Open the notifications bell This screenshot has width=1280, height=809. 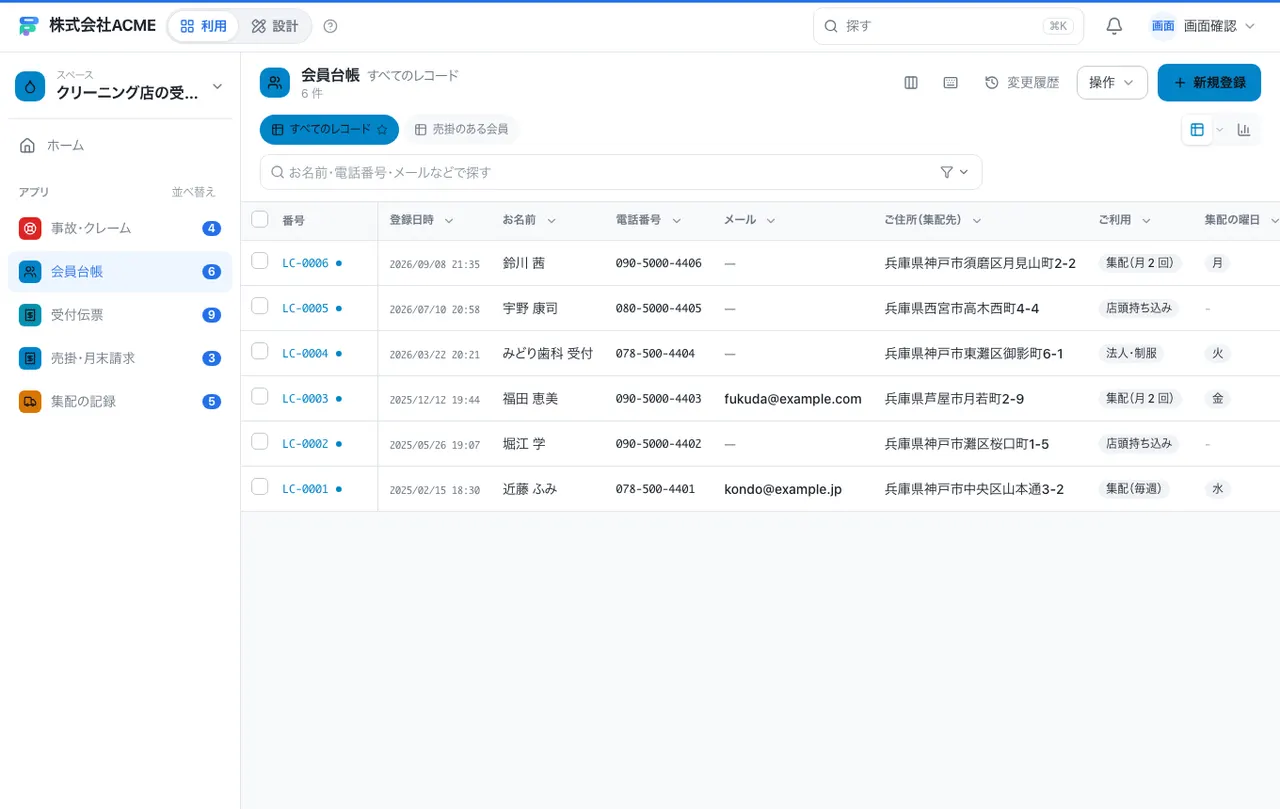click(x=1114, y=26)
